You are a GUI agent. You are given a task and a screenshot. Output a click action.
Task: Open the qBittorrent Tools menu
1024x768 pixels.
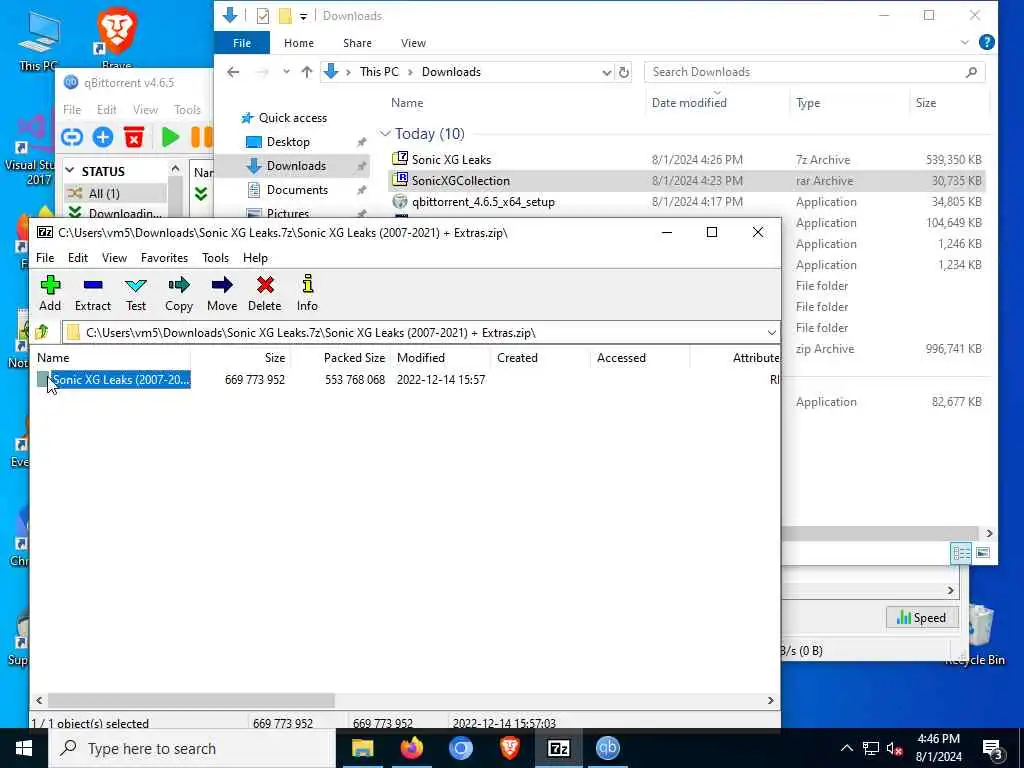coord(187,110)
